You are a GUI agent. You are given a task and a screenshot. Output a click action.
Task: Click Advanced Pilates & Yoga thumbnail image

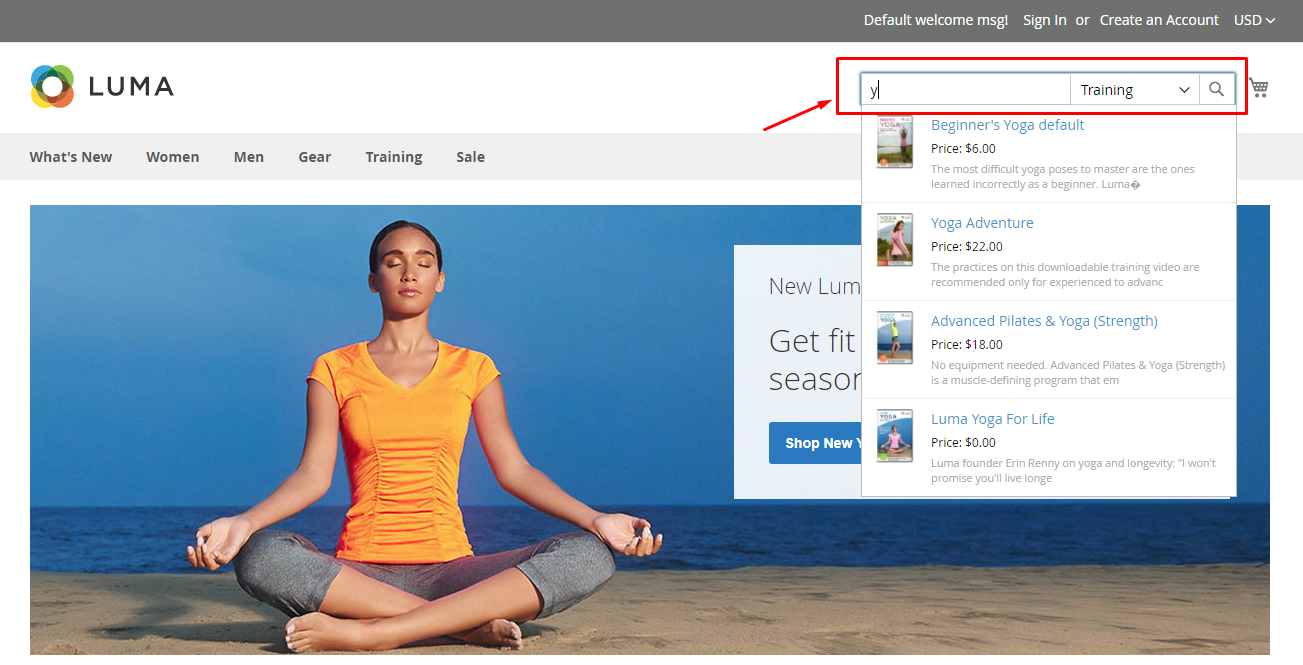895,338
